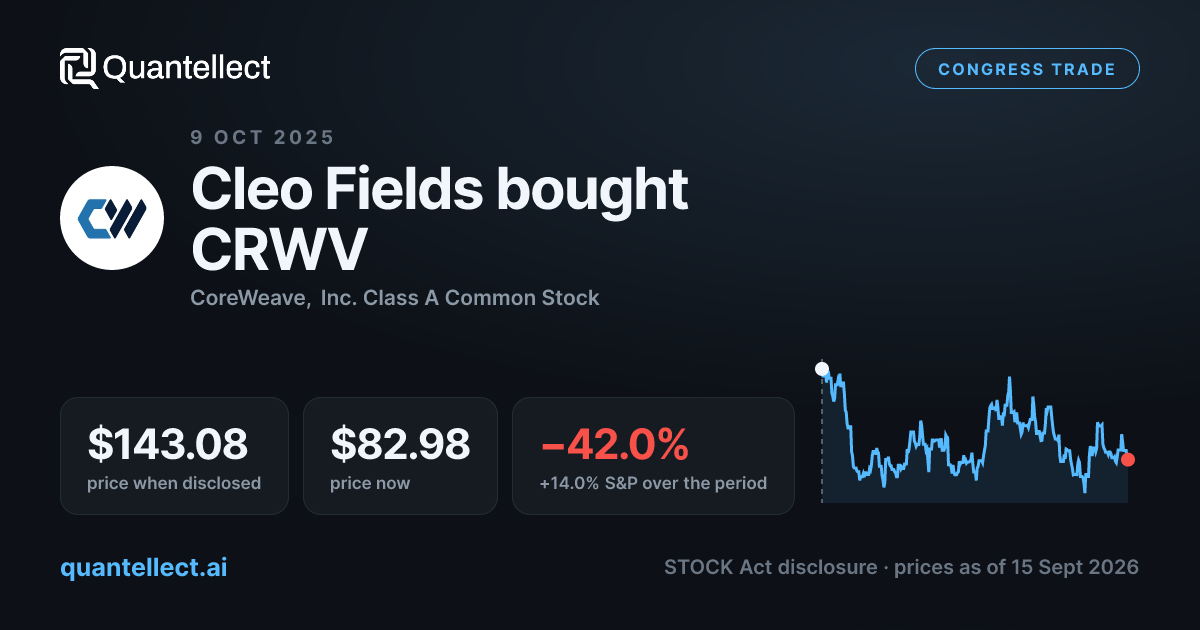Click the CoreWeave company logo
This screenshot has height=630, width=1200.
[112, 218]
